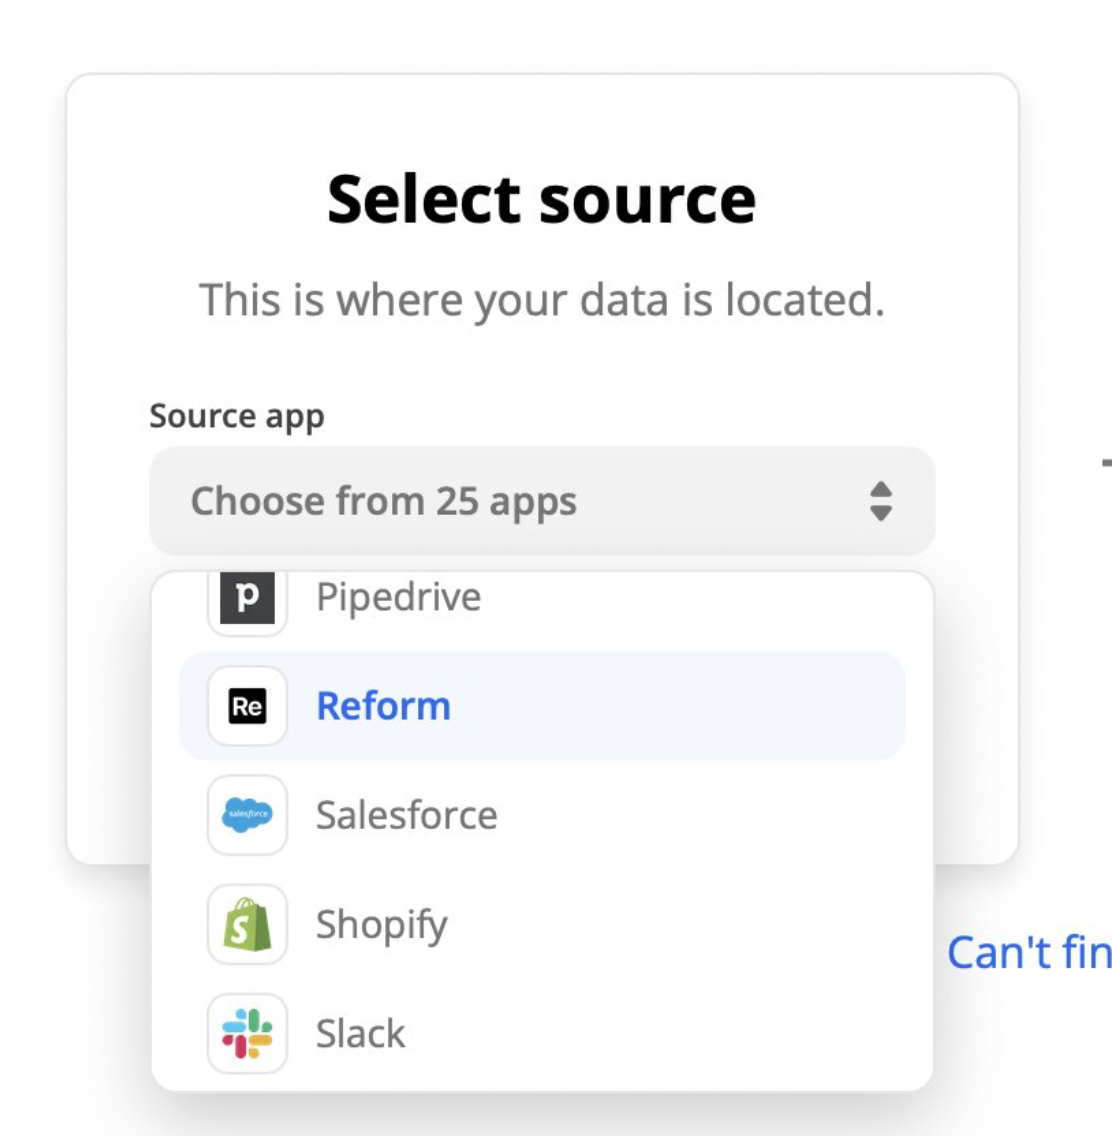Choose the Reform option

[x=542, y=706]
